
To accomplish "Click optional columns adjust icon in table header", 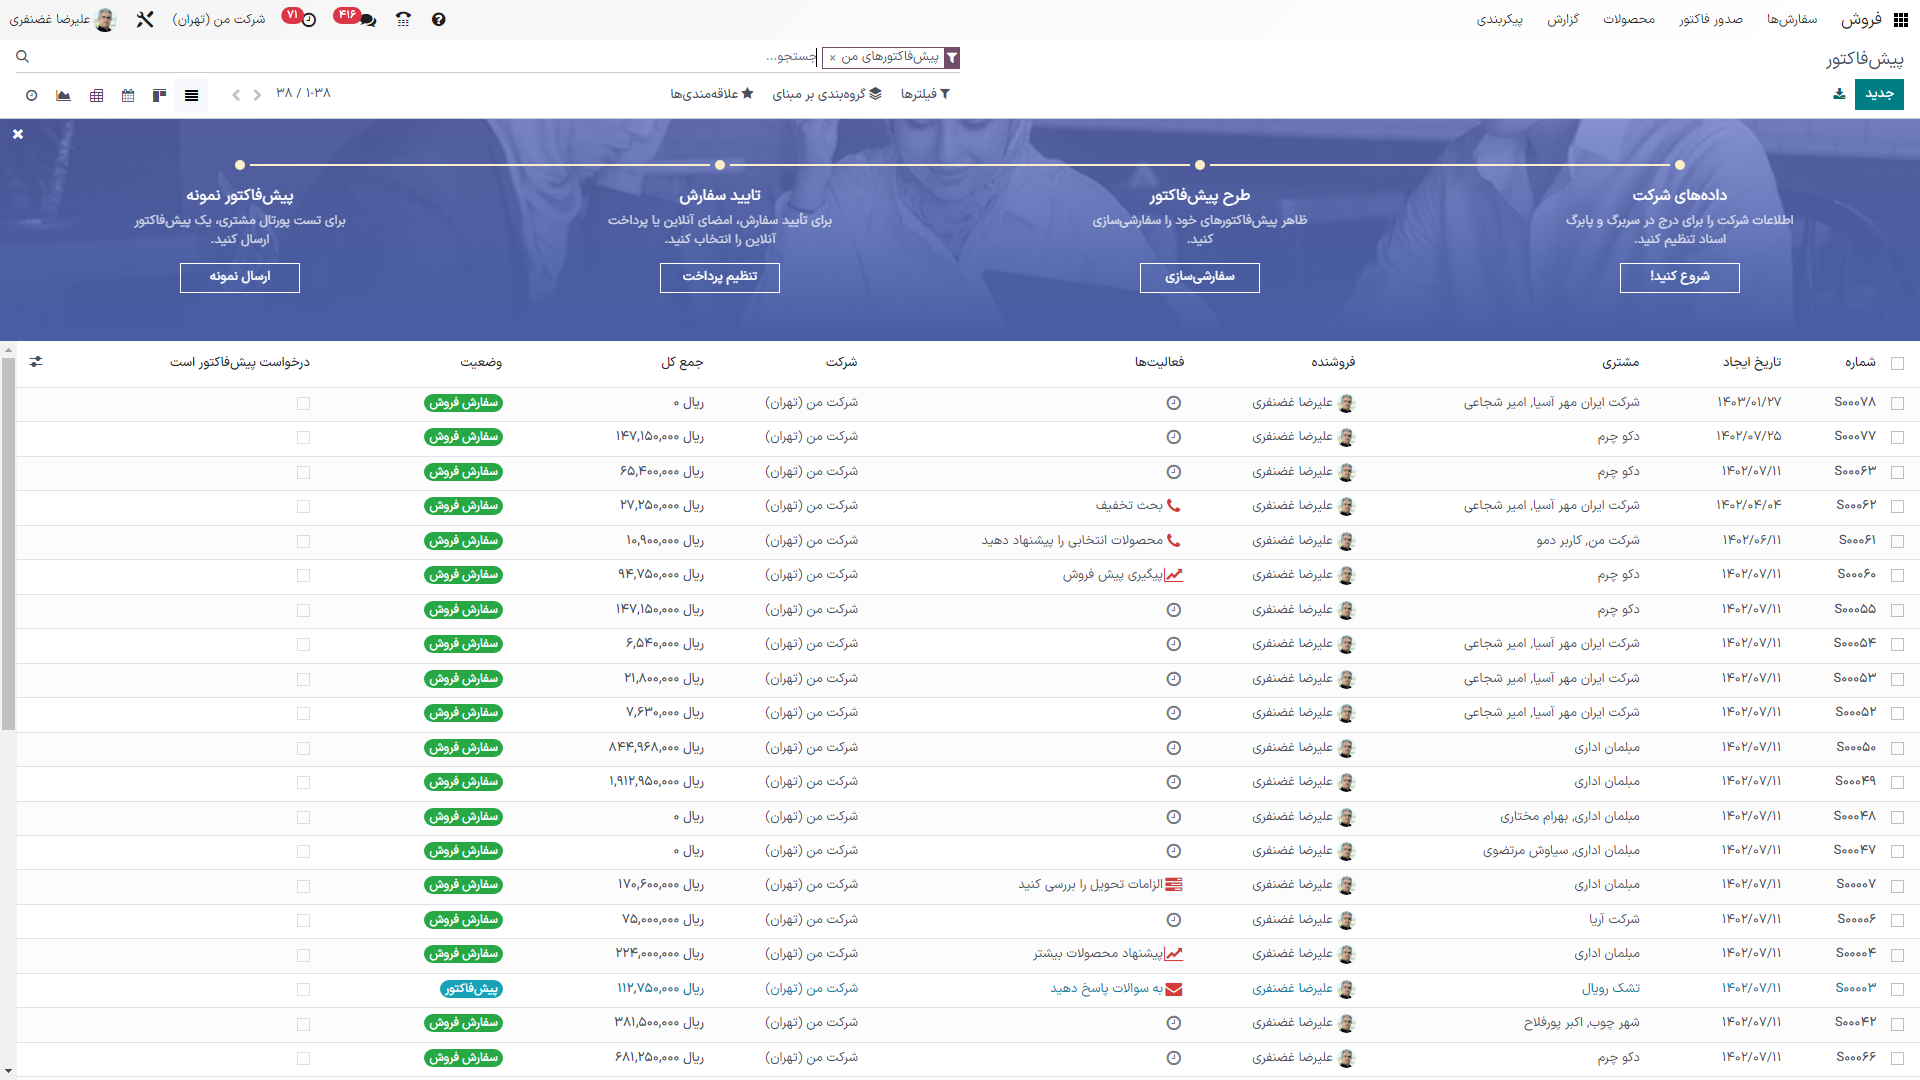I will click(36, 362).
